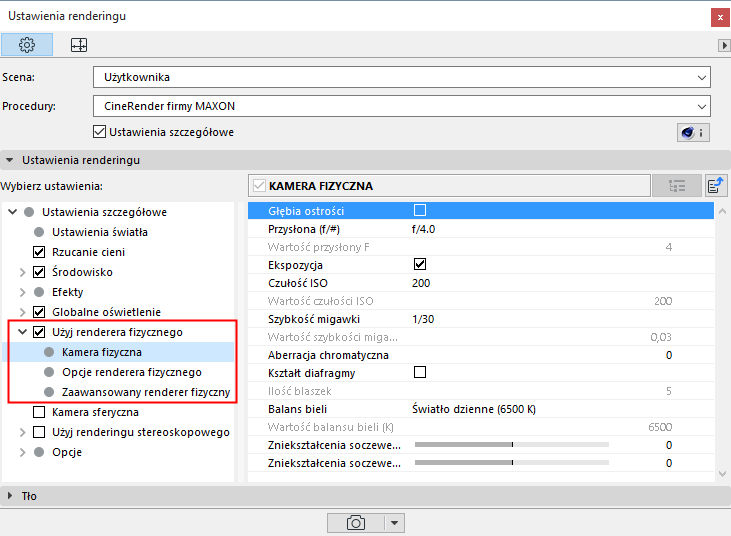Screen dimensions: 731x536
Task: Toggle the Użyj renderera fizycznego checkbox
Action: [x=39, y=332]
